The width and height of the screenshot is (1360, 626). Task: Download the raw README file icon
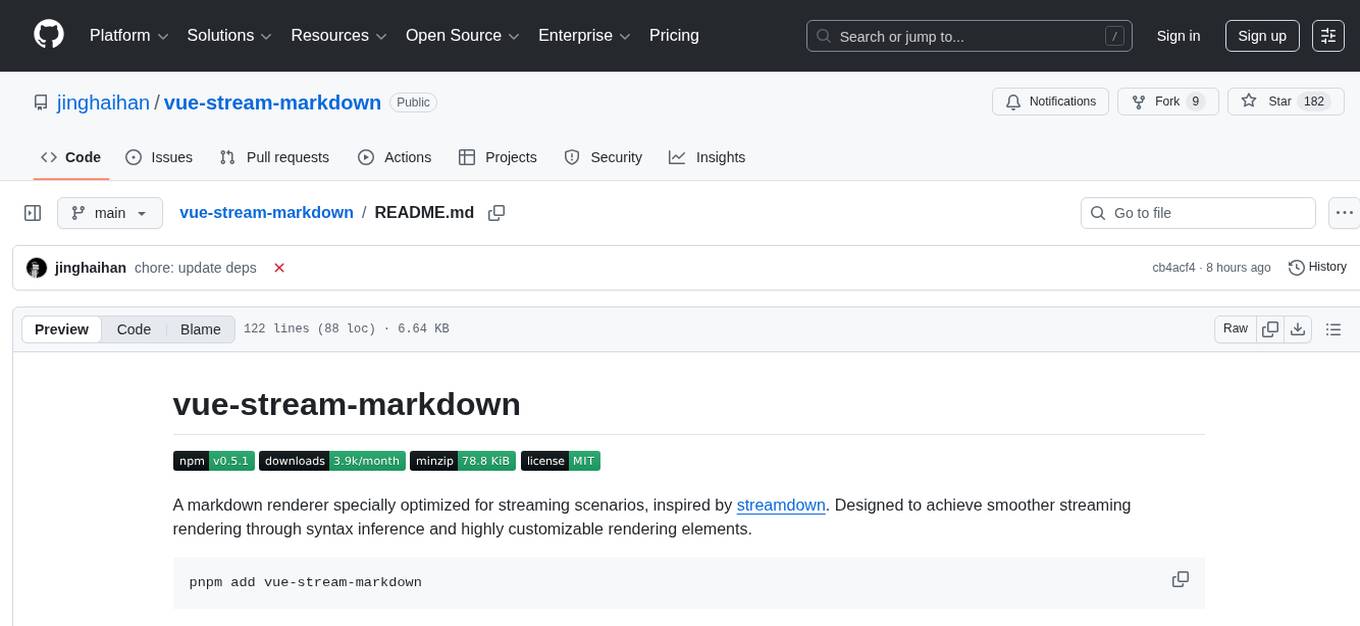pyautogui.click(x=1298, y=328)
